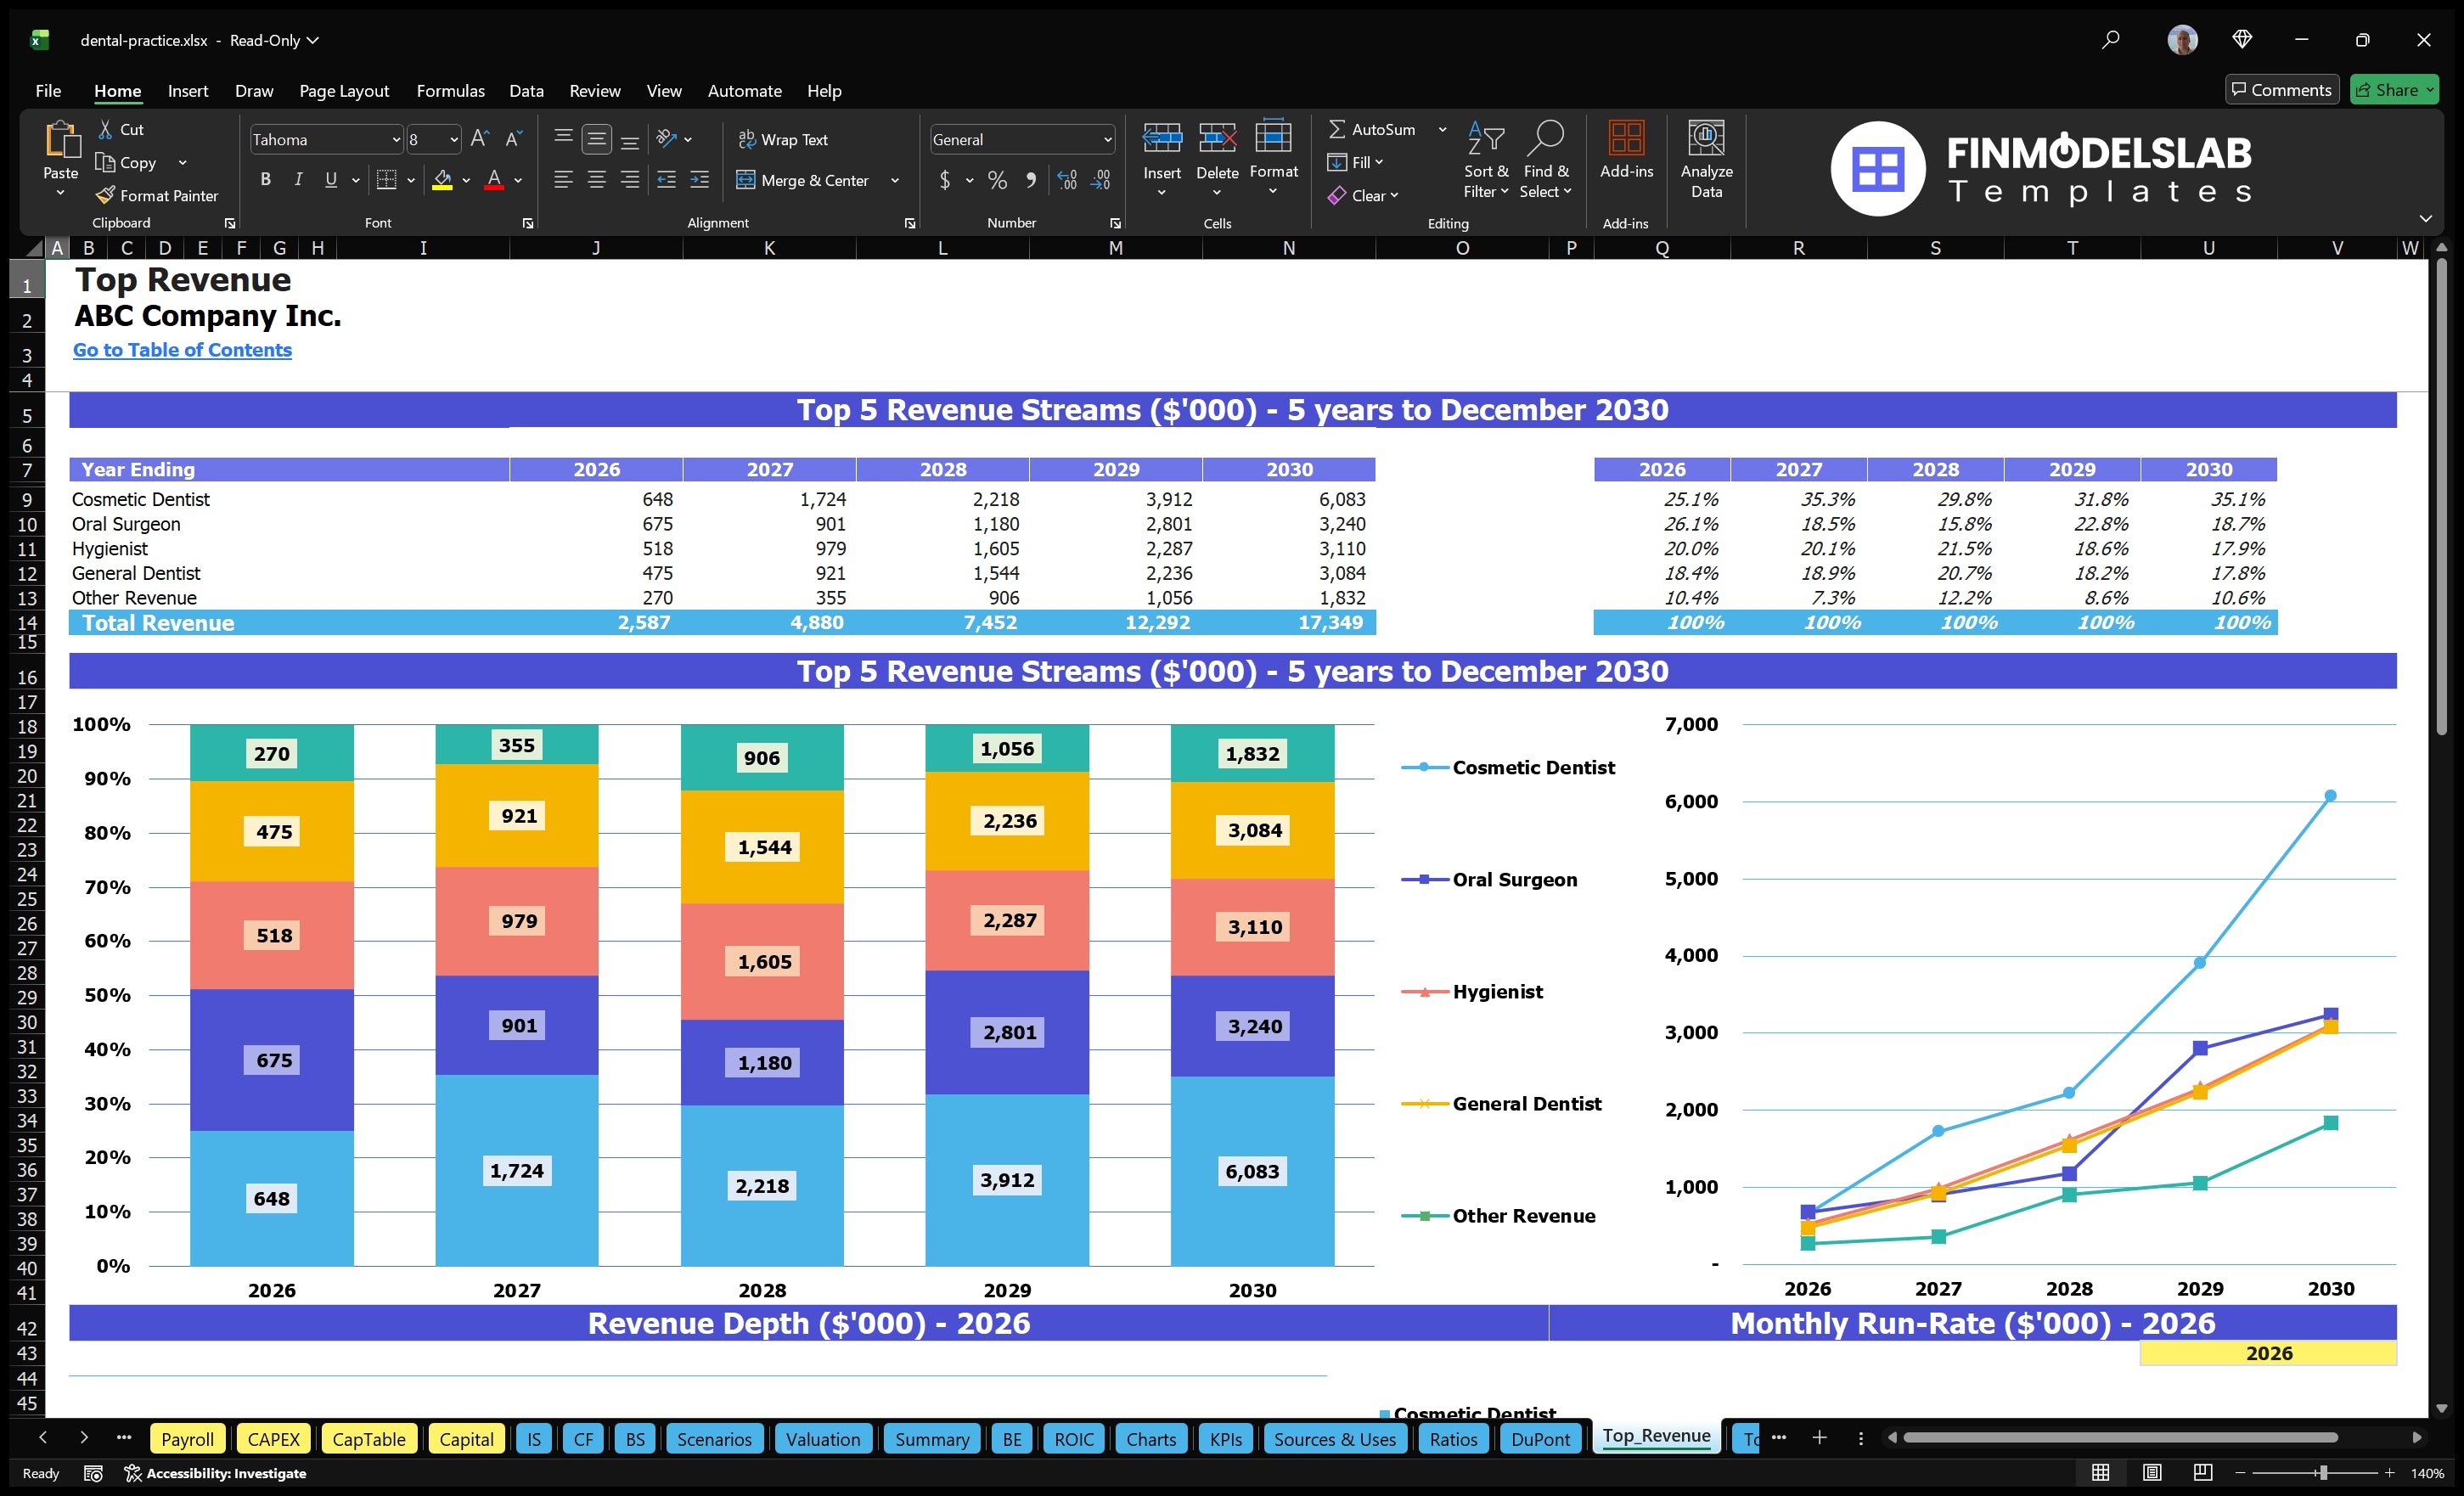The height and width of the screenshot is (1496, 2464).
Task: Click the Go to Table of Contents link
Action: [x=182, y=350]
